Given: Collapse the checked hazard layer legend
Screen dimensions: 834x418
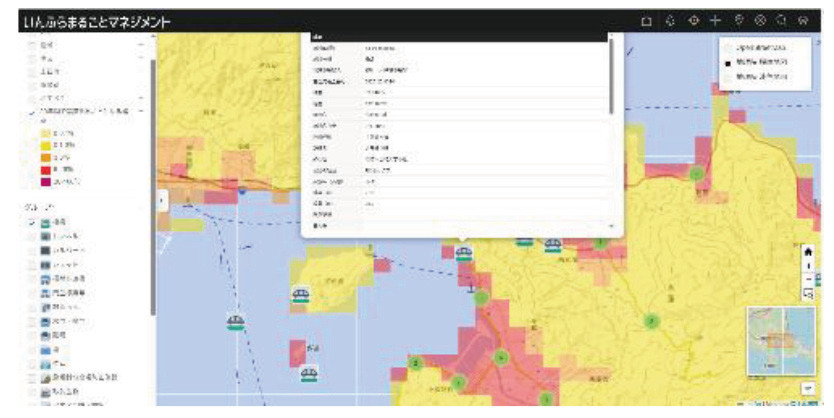Looking at the screenshot, I should pyautogui.click(x=141, y=111).
